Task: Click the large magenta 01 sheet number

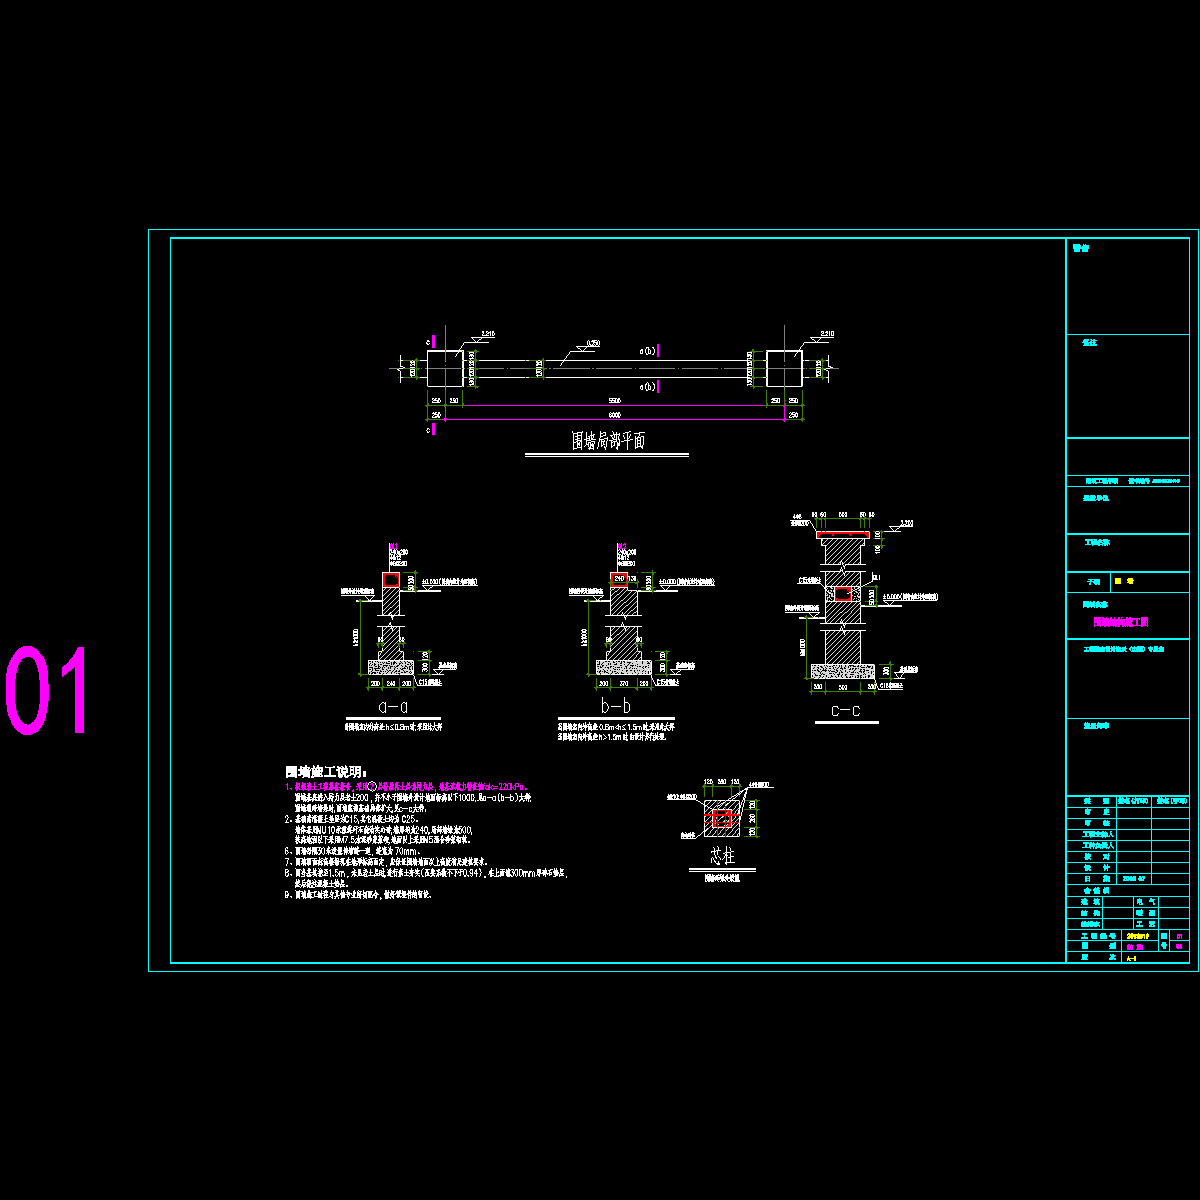Action: coord(48,691)
